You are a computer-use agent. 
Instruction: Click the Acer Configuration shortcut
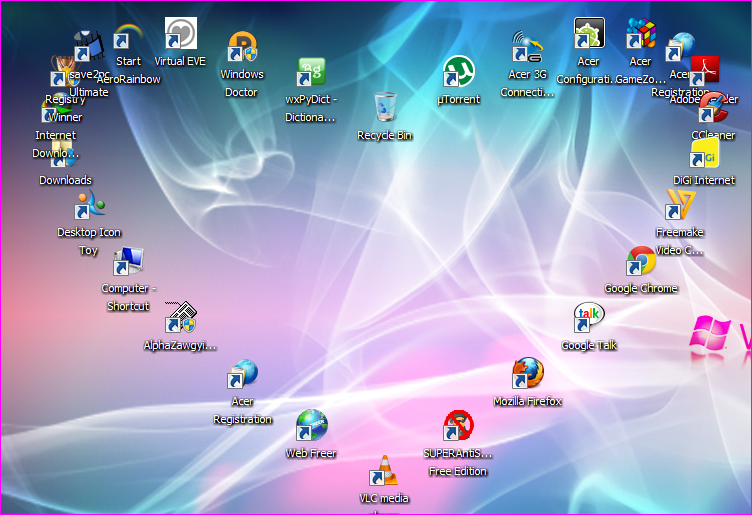589,33
